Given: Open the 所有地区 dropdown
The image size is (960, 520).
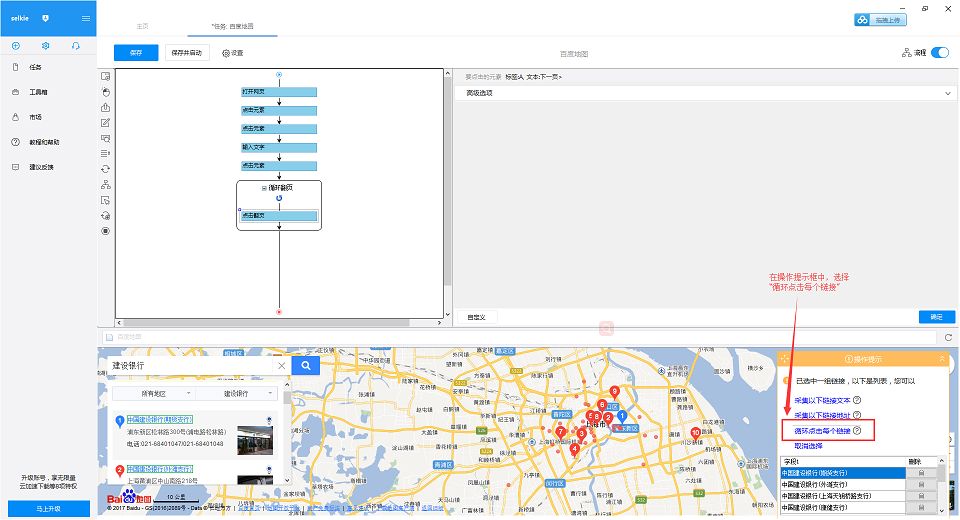Looking at the screenshot, I should (153, 393).
